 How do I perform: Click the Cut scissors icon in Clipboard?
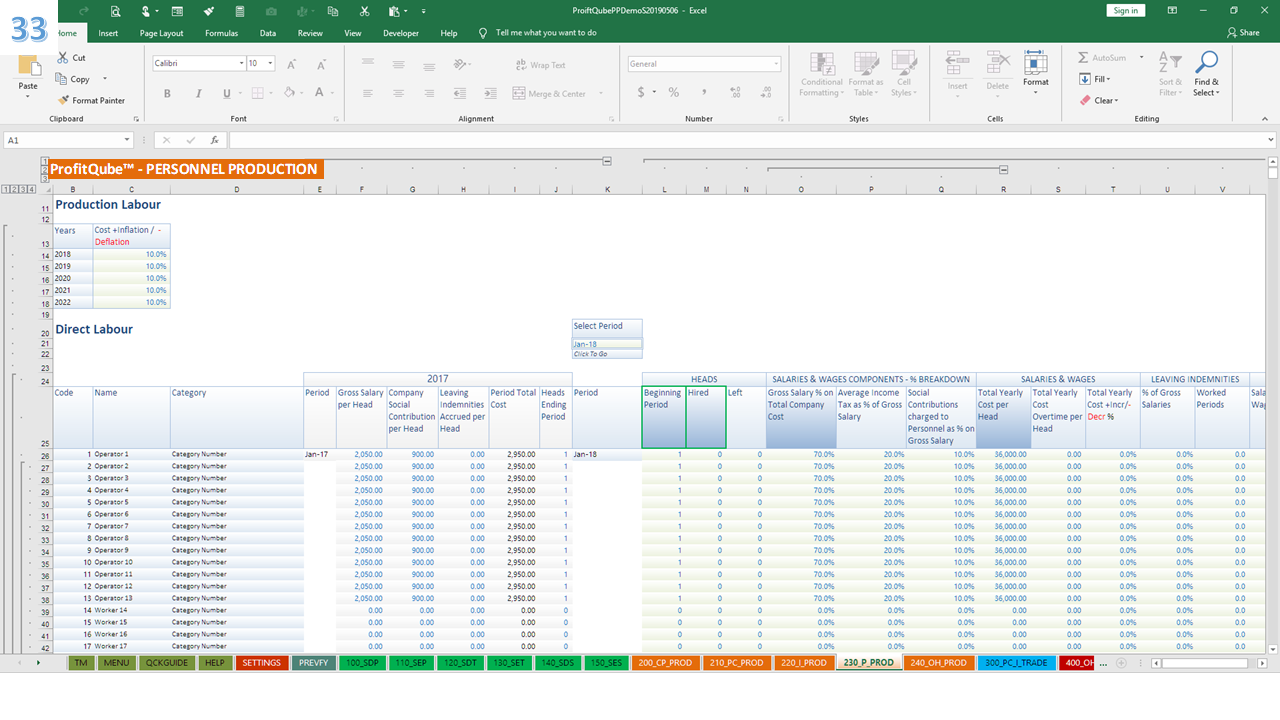click(x=64, y=58)
